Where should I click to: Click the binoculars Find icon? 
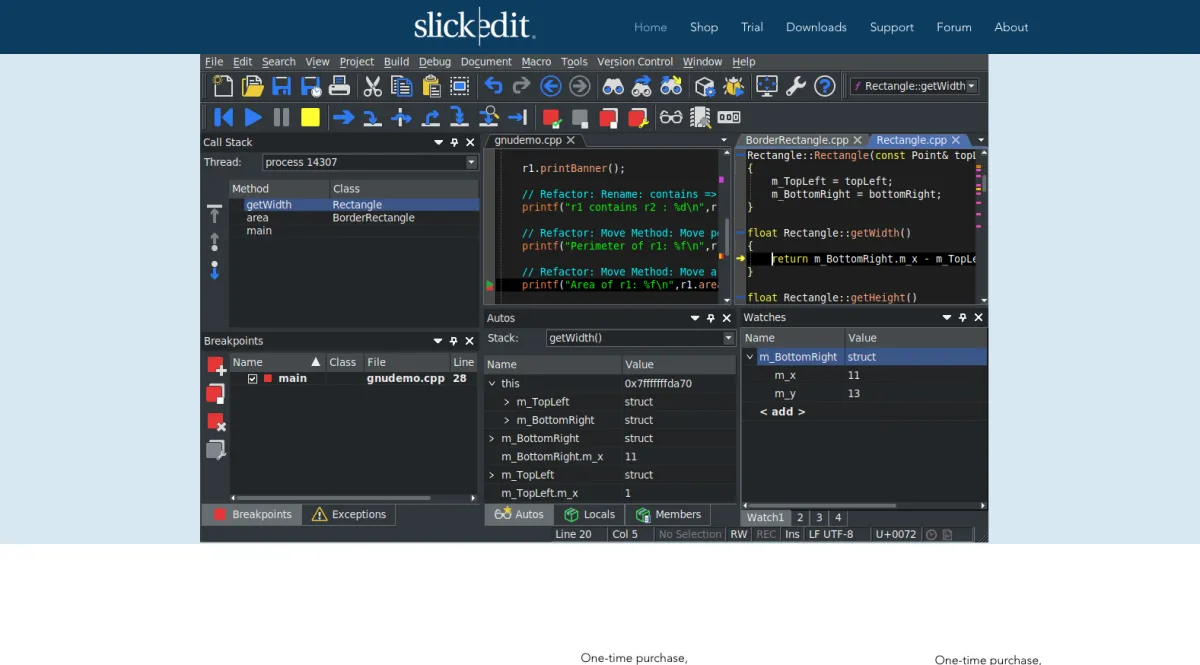pos(613,86)
